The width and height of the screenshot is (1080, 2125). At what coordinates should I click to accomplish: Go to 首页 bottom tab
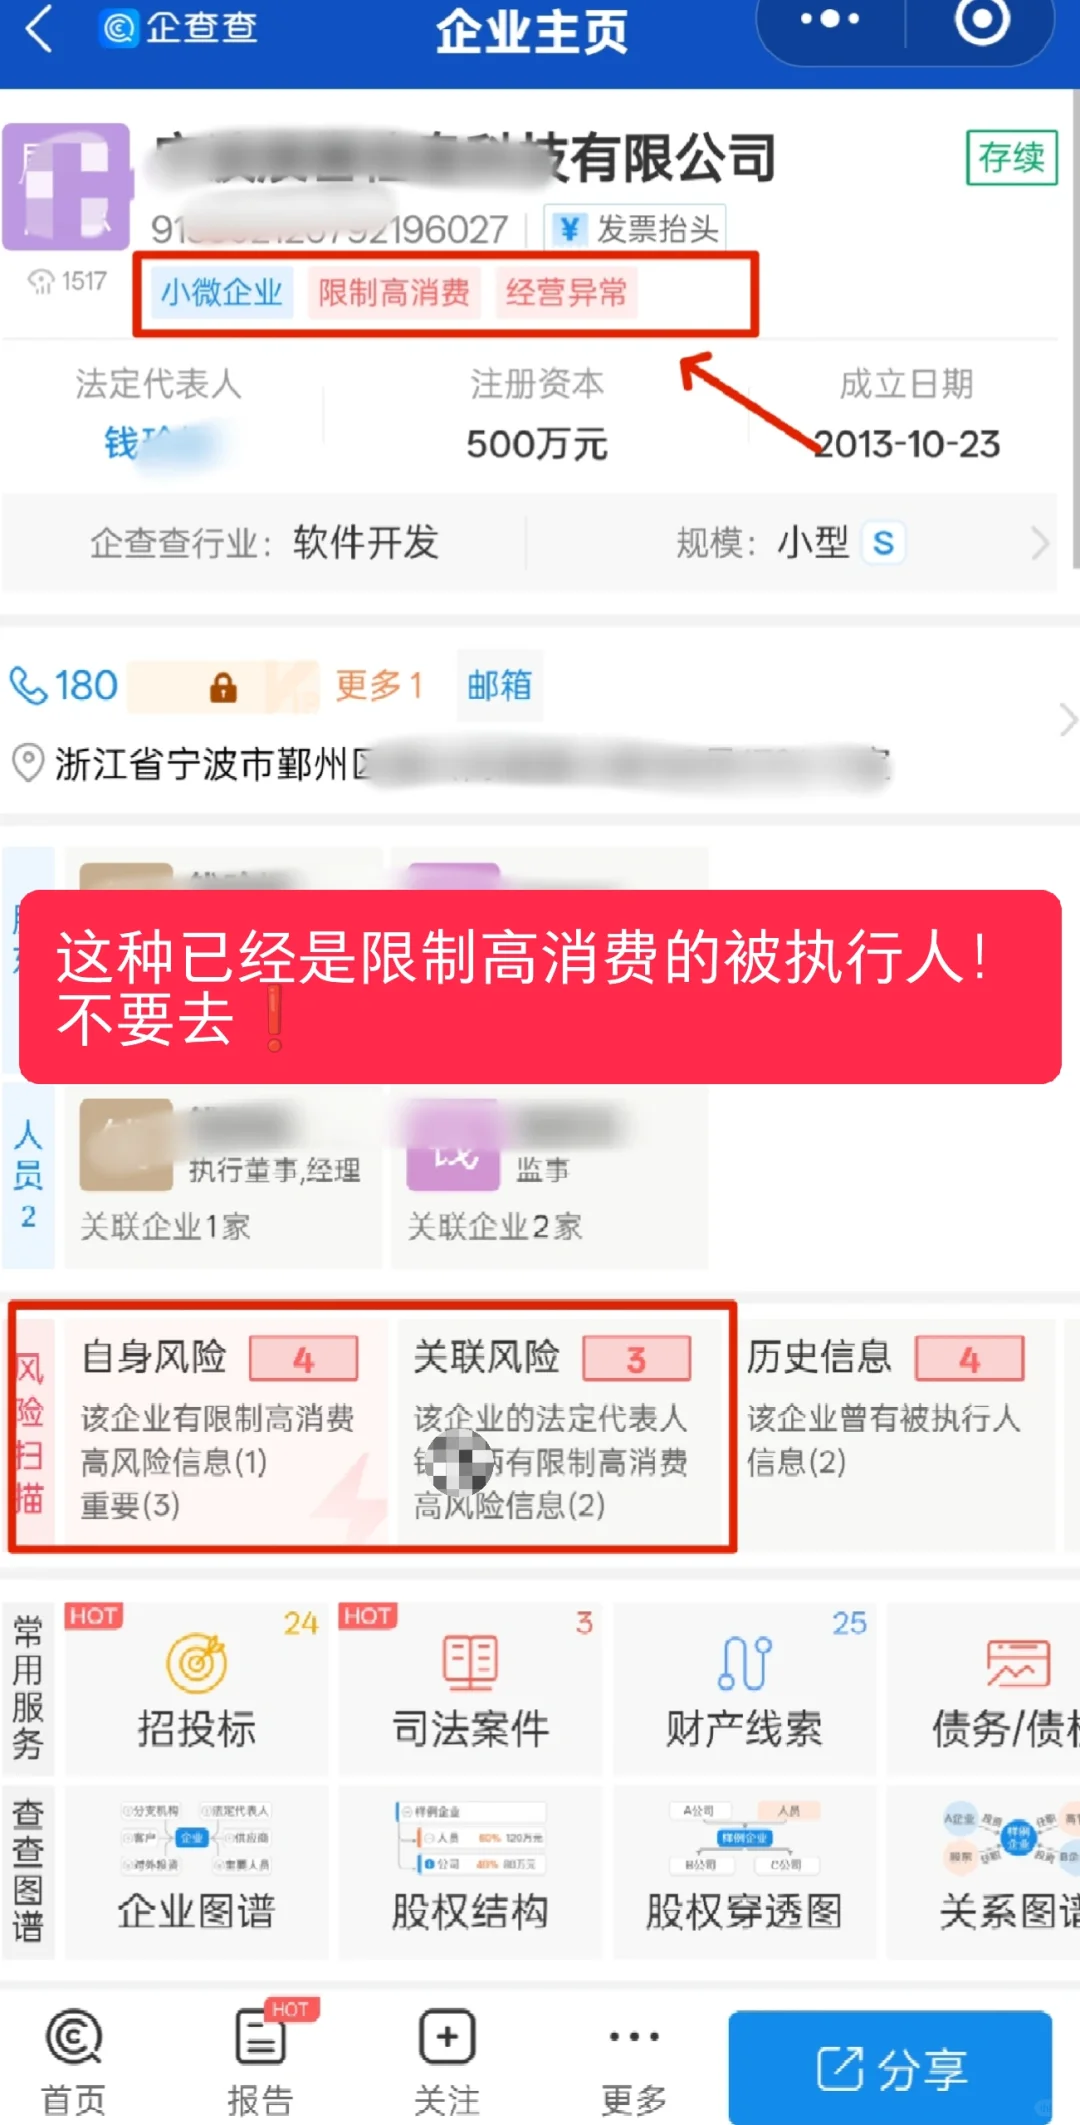click(74, 2062)
